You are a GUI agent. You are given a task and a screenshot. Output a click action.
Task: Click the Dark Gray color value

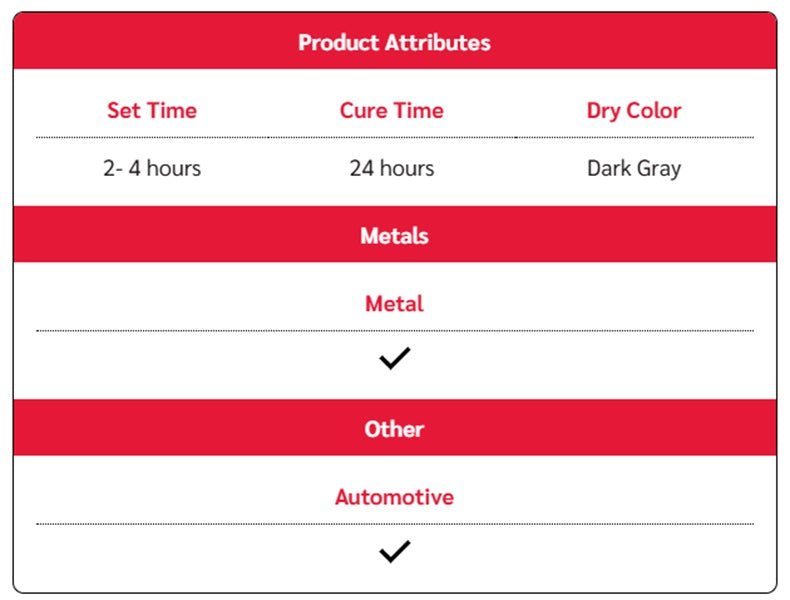tap(634, 169)
